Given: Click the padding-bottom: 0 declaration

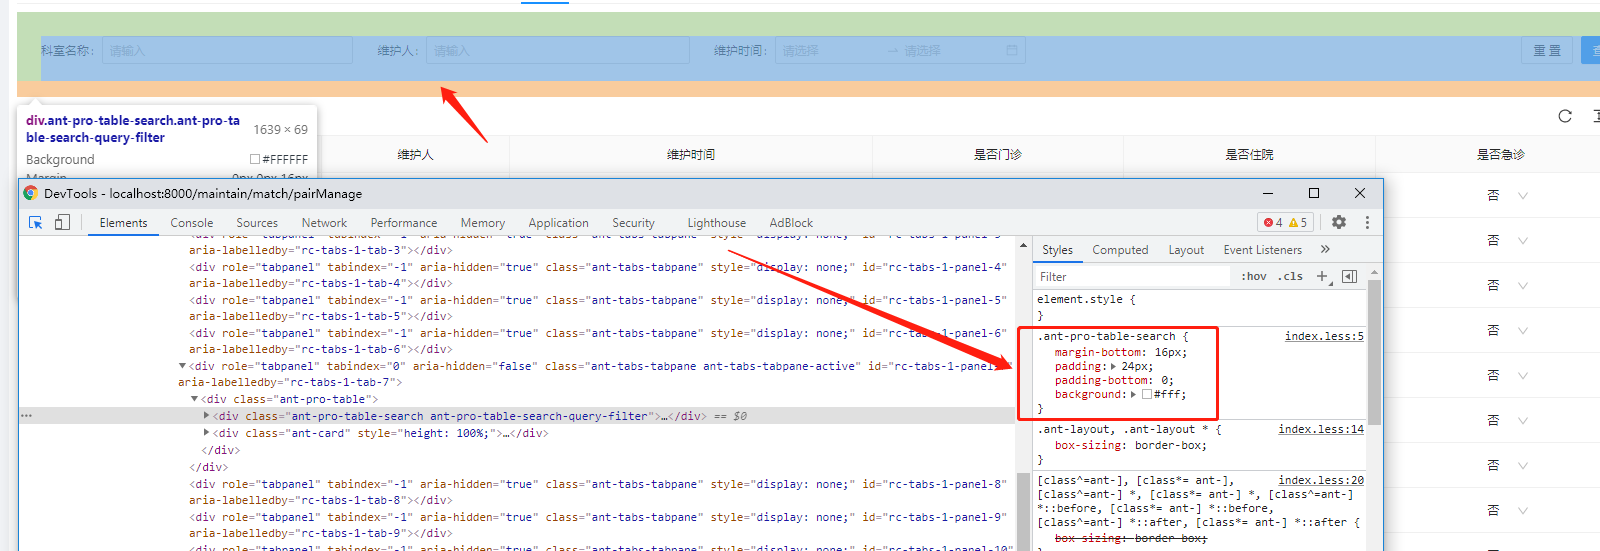Looking at the screenshot, I should click(x=1113, y=380).
